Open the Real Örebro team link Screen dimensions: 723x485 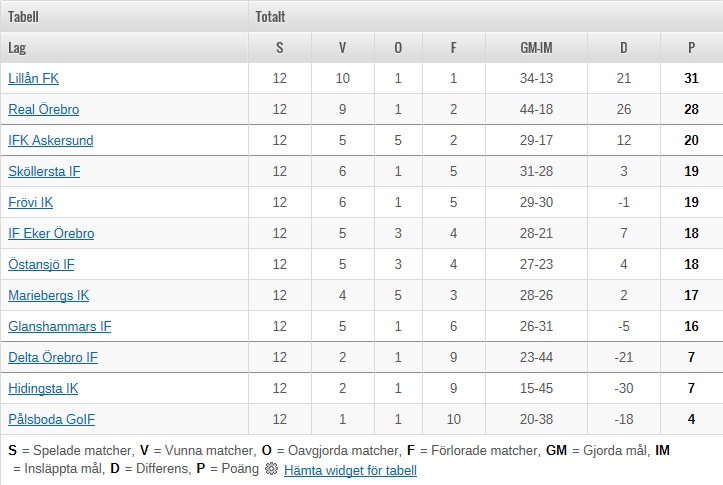(44, 109)
